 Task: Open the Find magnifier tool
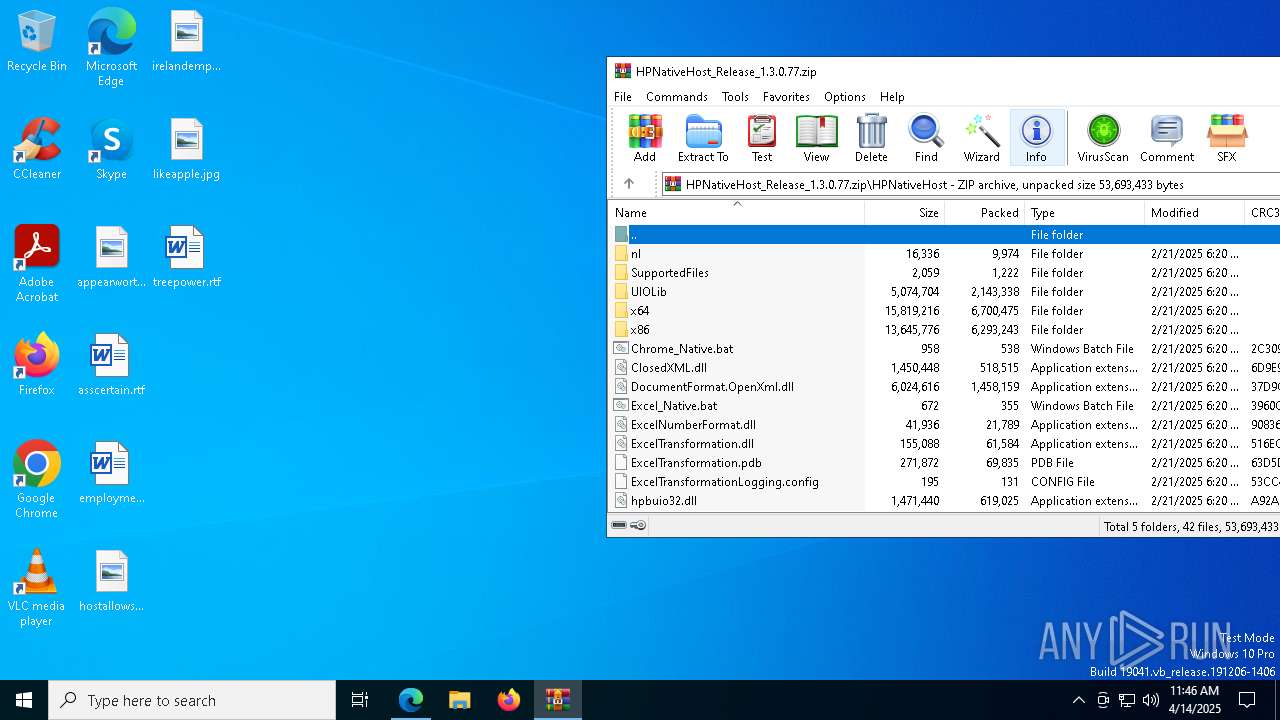(926, 138)
